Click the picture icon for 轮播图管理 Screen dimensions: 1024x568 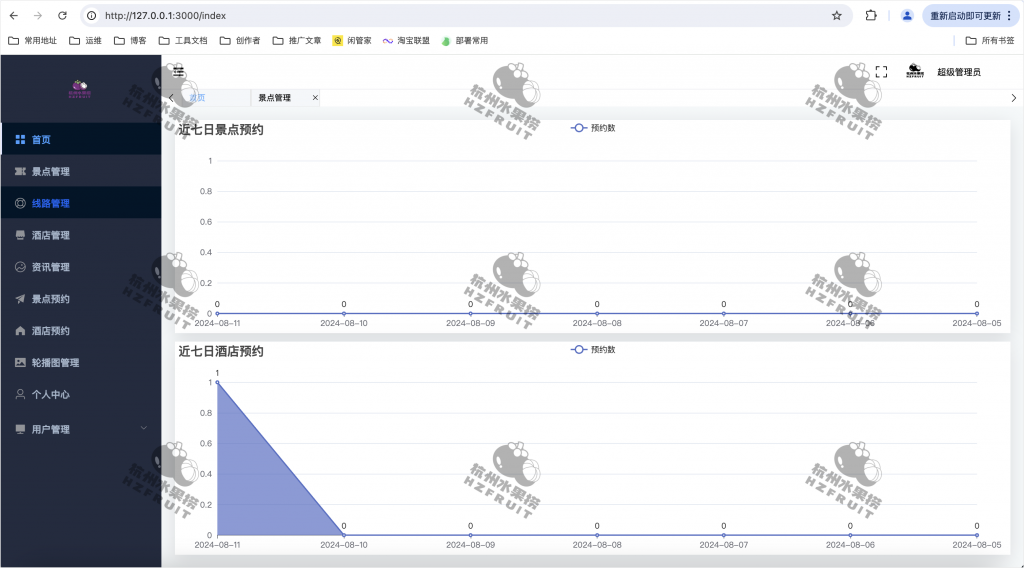coord(20,363)
